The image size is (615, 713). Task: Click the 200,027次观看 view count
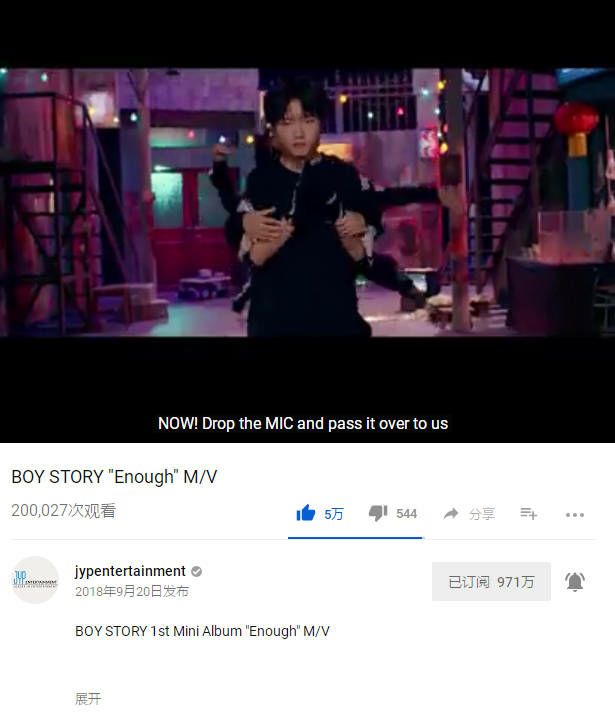[x=64, y=511]
